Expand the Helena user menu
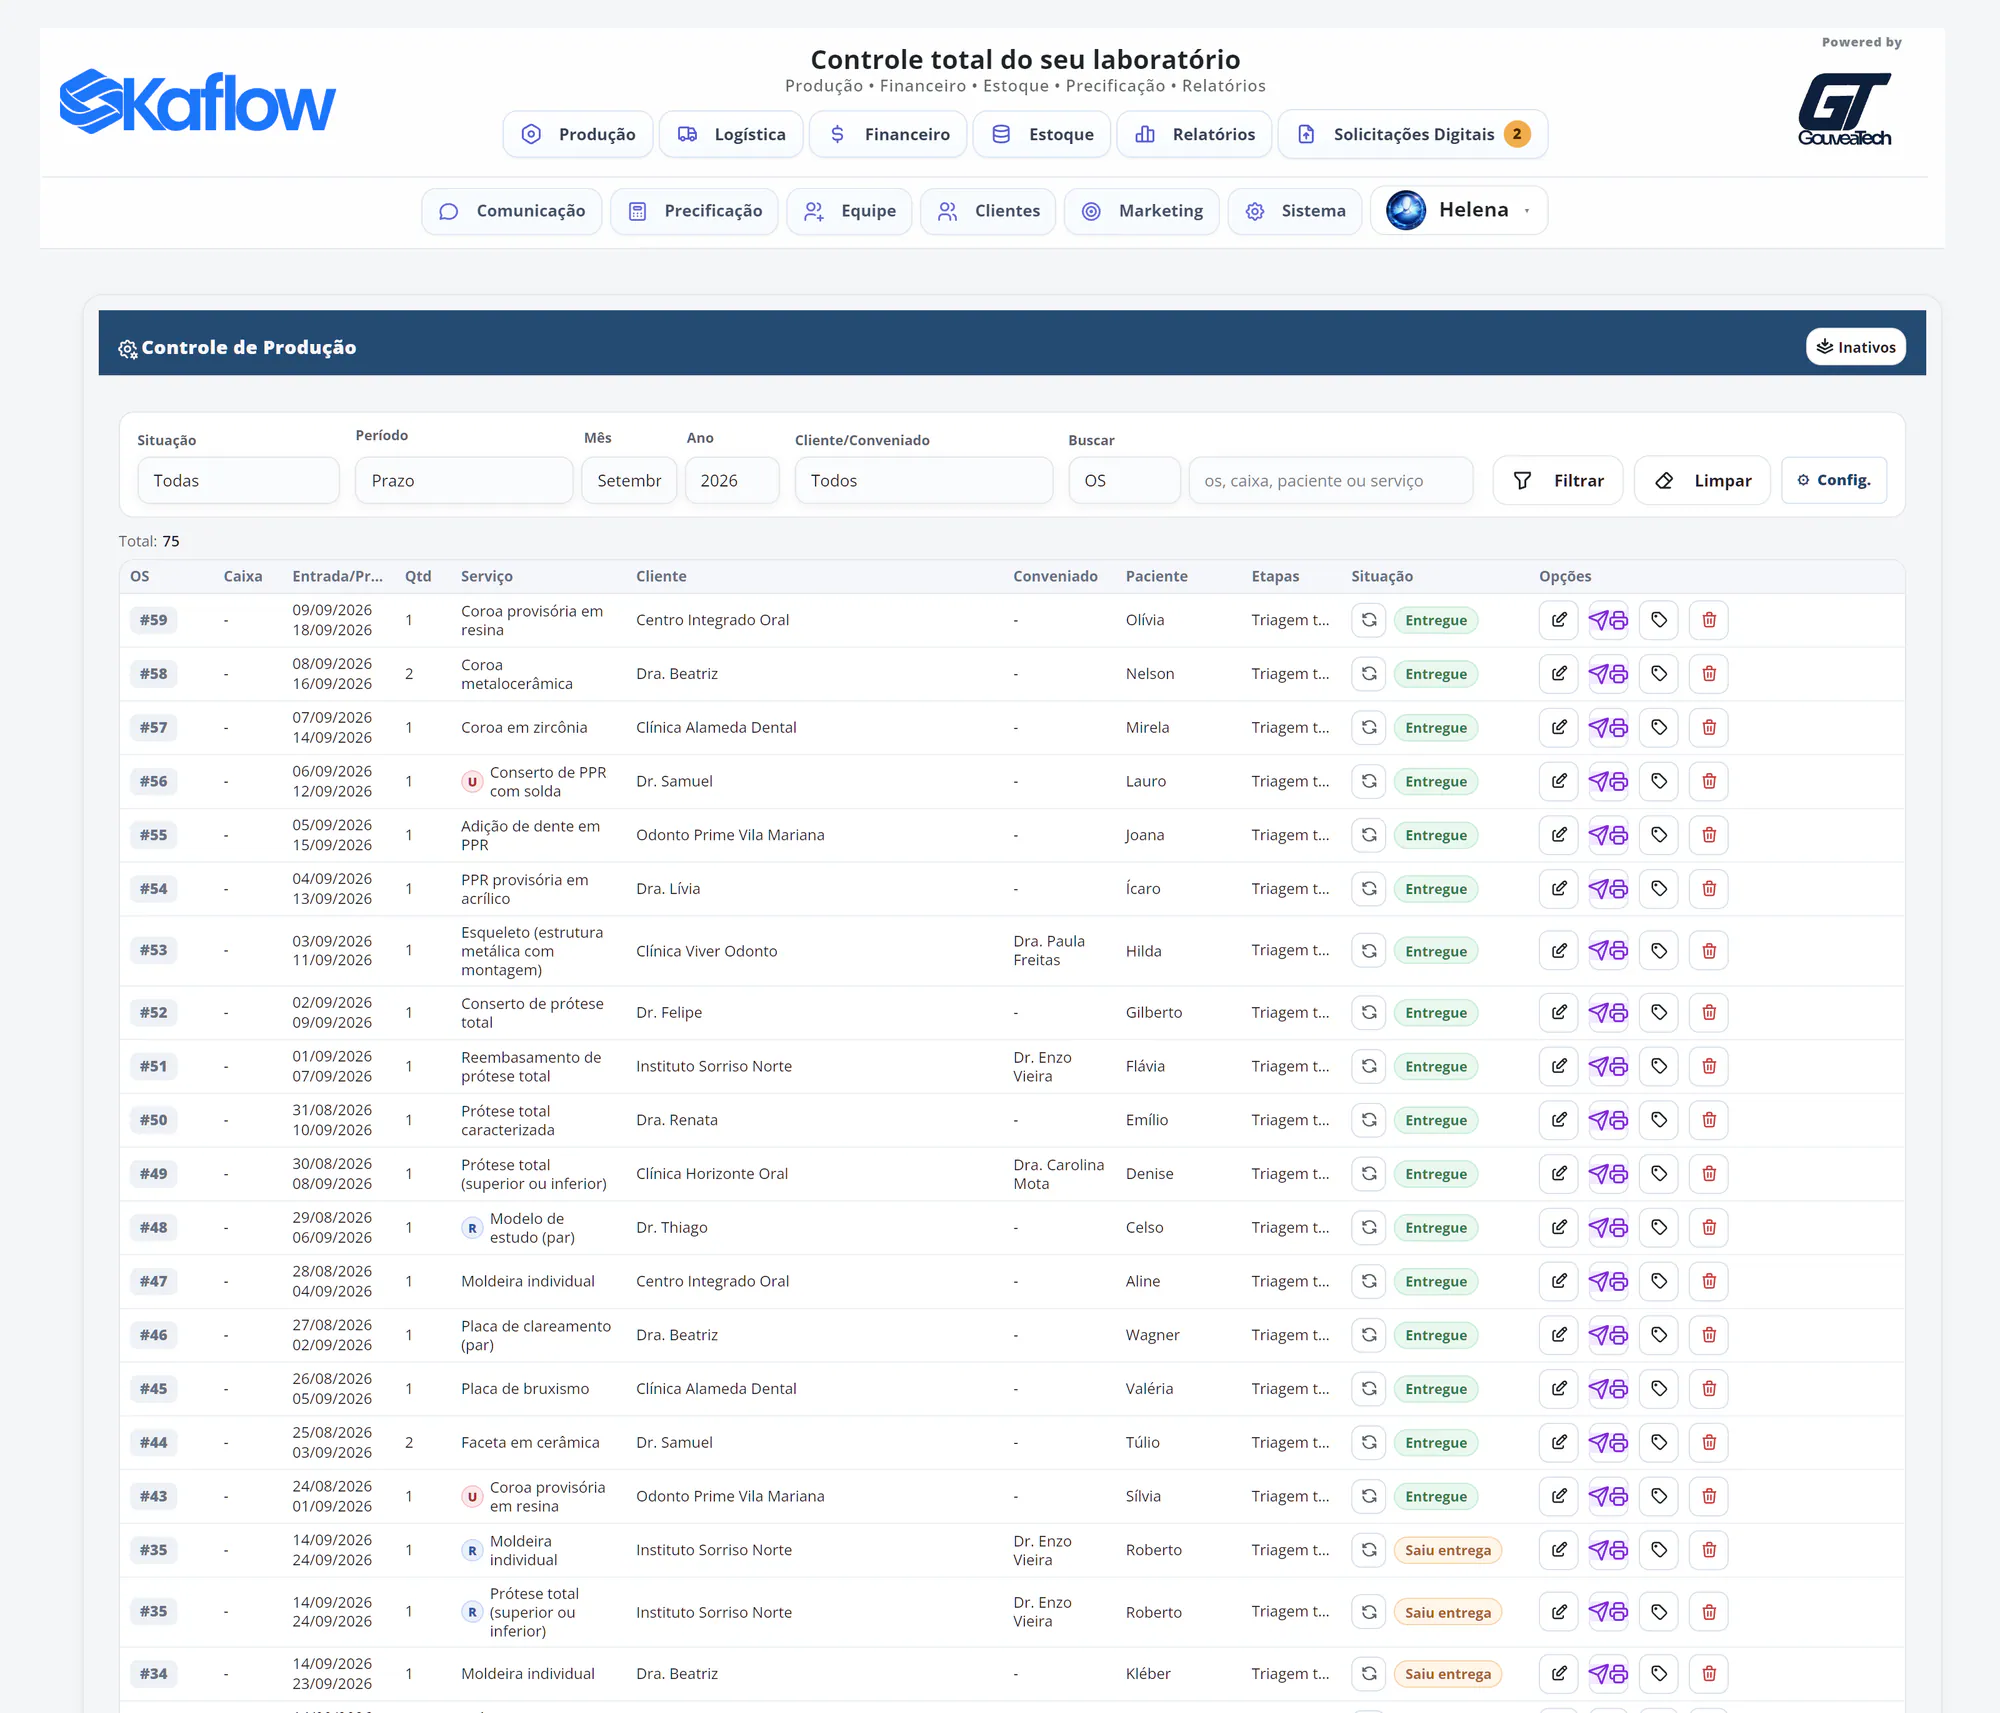This screenshot has height=1713, width=2000. coord(1458,211)
